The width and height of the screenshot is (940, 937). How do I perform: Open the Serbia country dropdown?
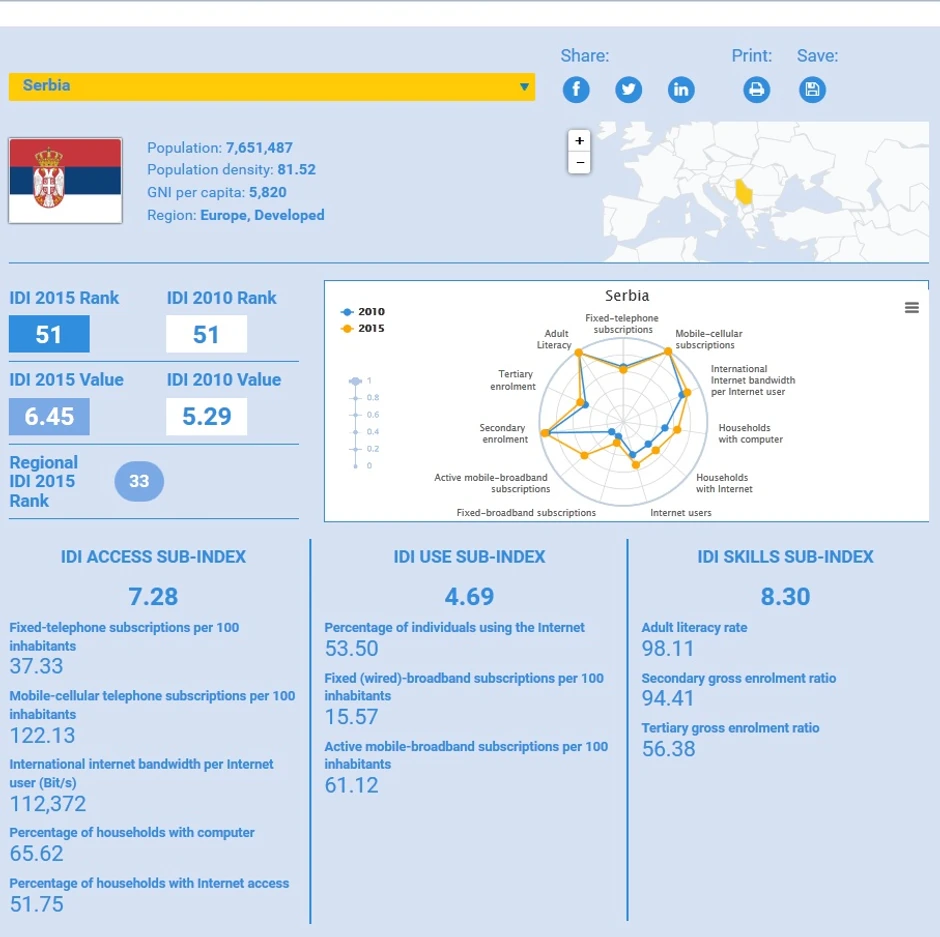click(272, 86)
